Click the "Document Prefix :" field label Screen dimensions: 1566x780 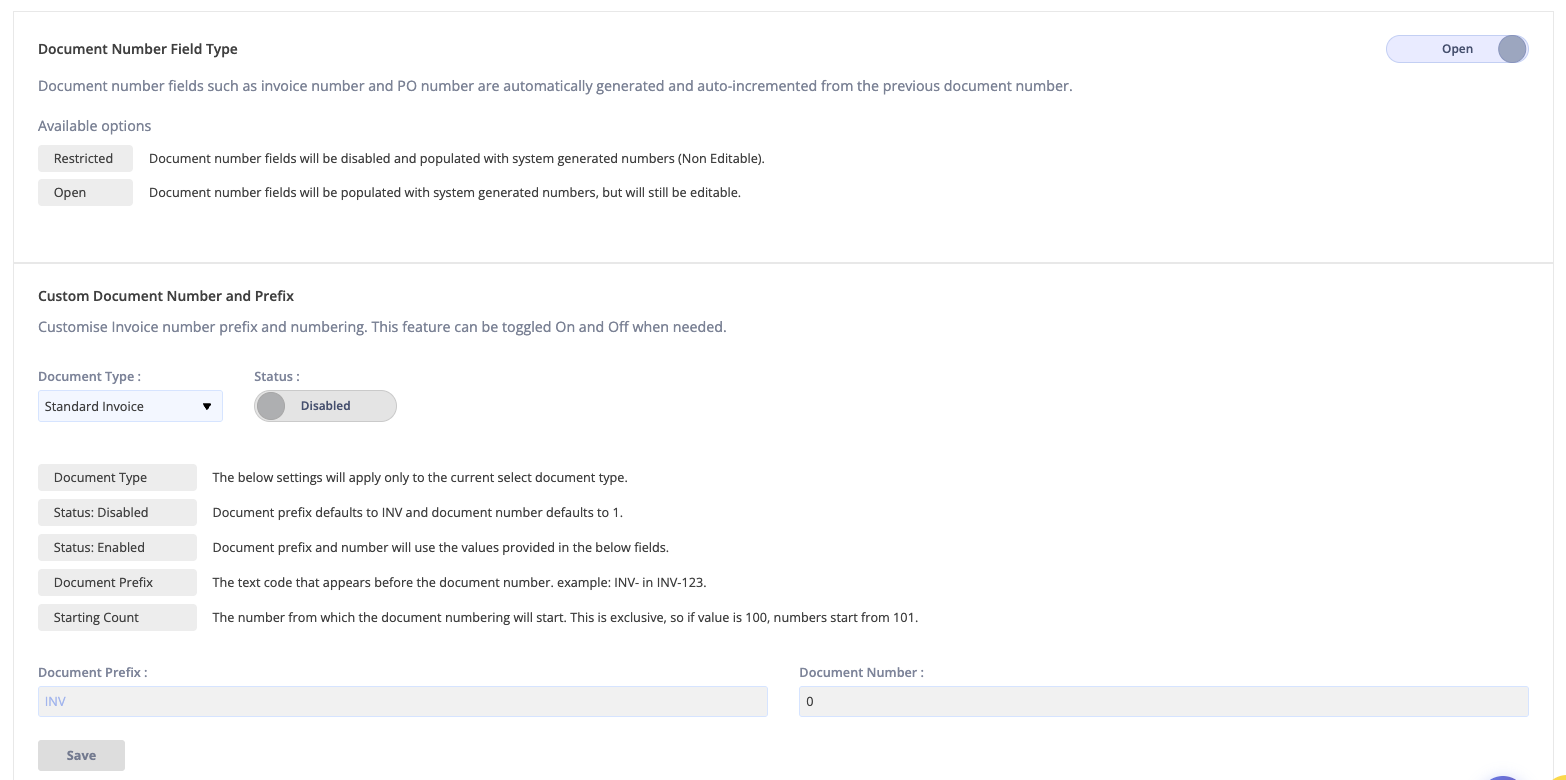pyautogui.click(x=92, y=673)
